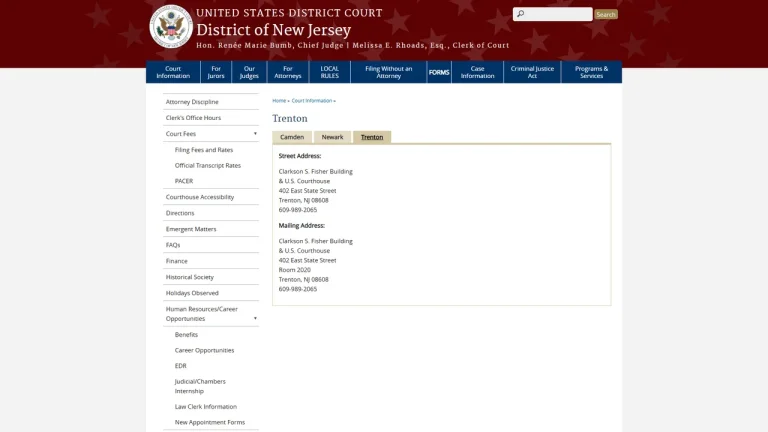Open Court Information breadcrumb link
This screenshot has height=432, width=768.
(x=312, y=100)
